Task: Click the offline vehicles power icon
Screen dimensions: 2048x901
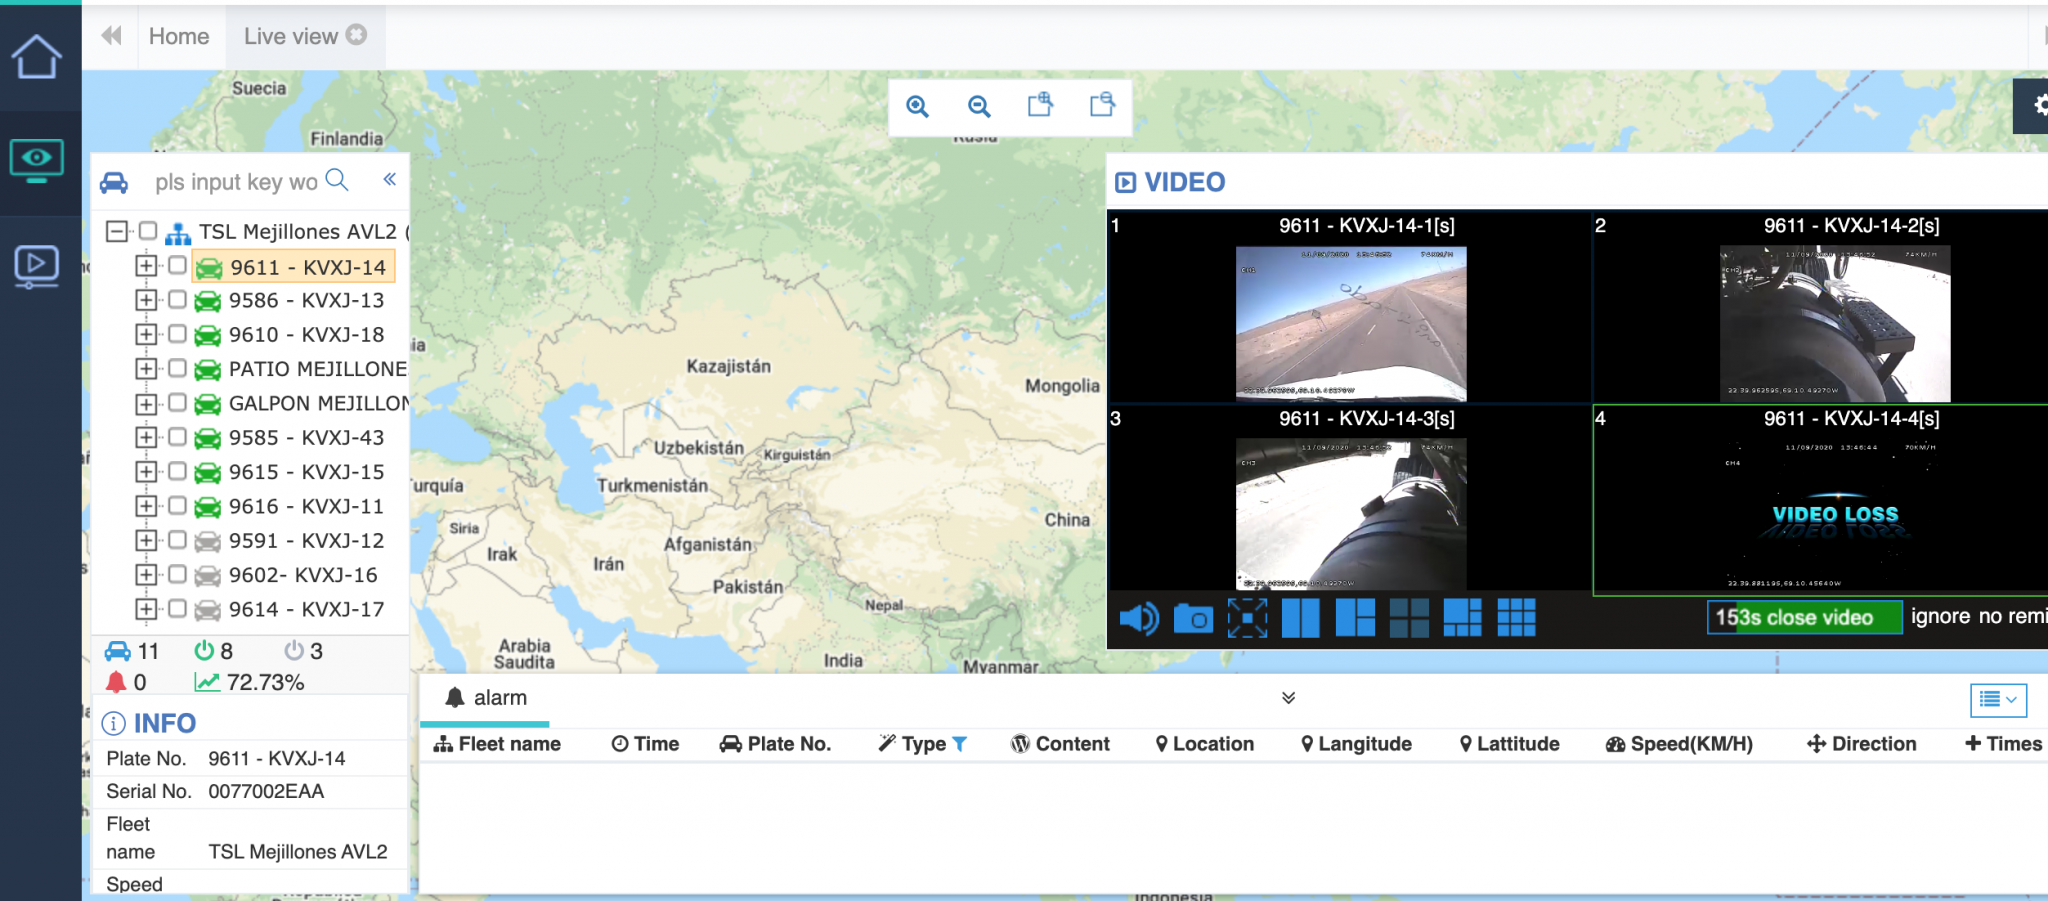Action: pyautogui.click(x=294, y=651)
